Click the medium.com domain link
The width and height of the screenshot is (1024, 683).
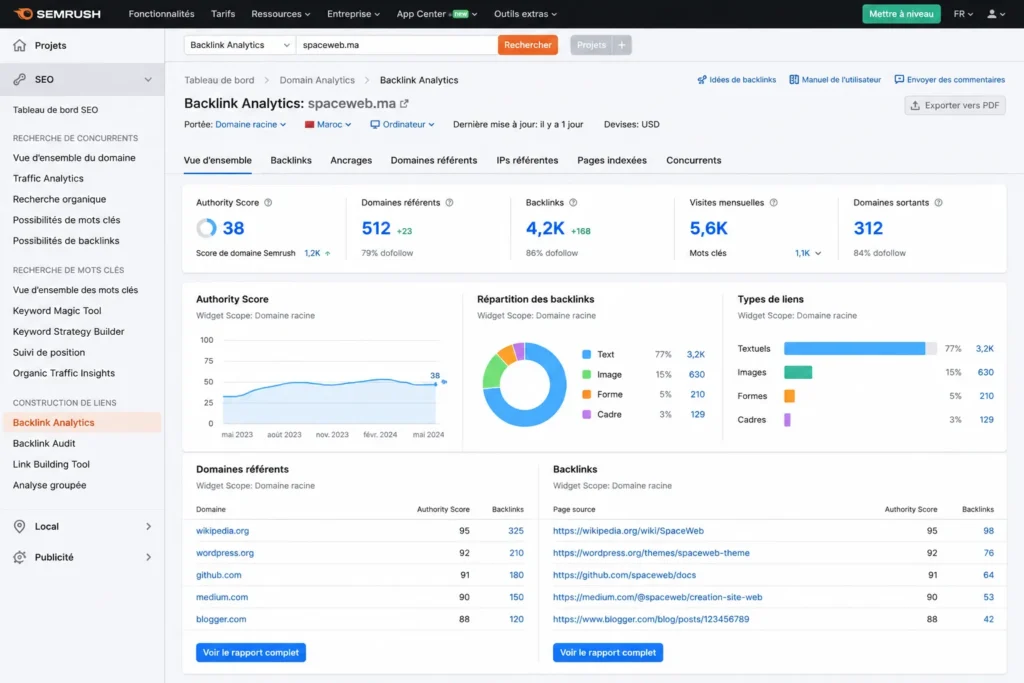222,597
